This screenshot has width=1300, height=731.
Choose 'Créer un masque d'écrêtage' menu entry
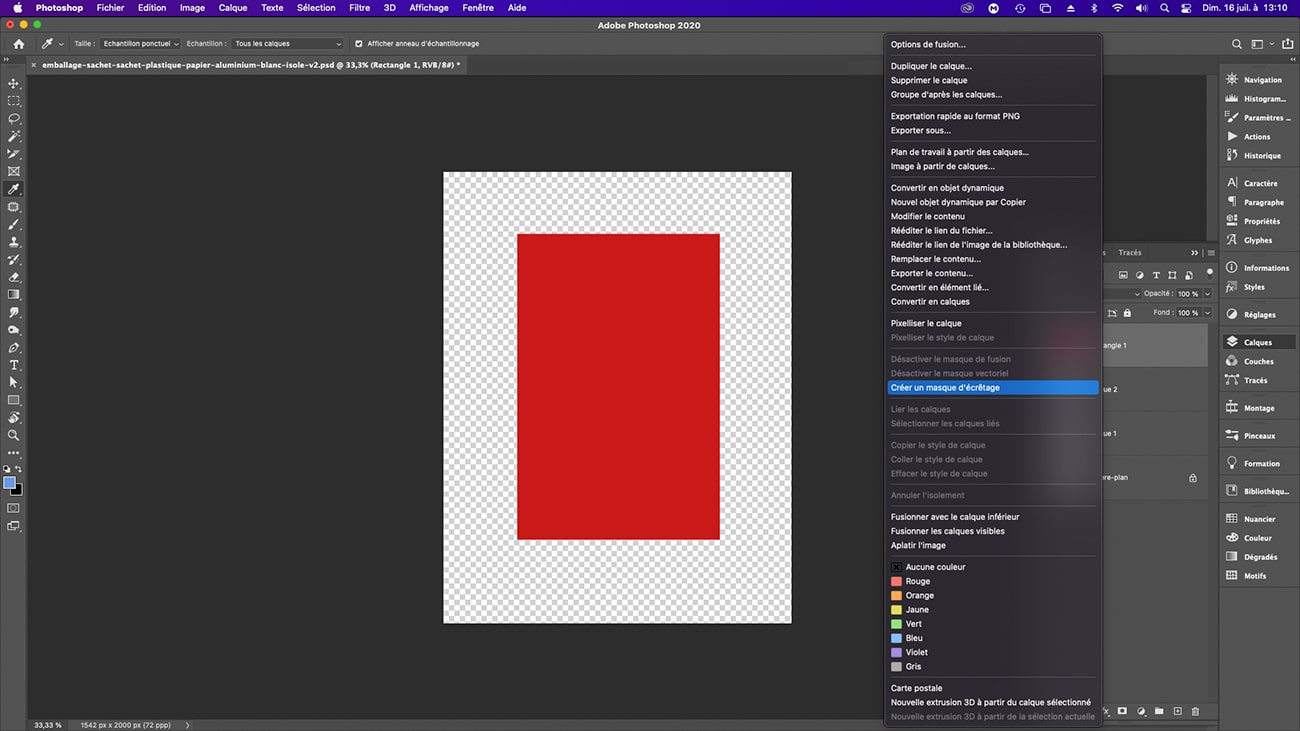[945, 388]
